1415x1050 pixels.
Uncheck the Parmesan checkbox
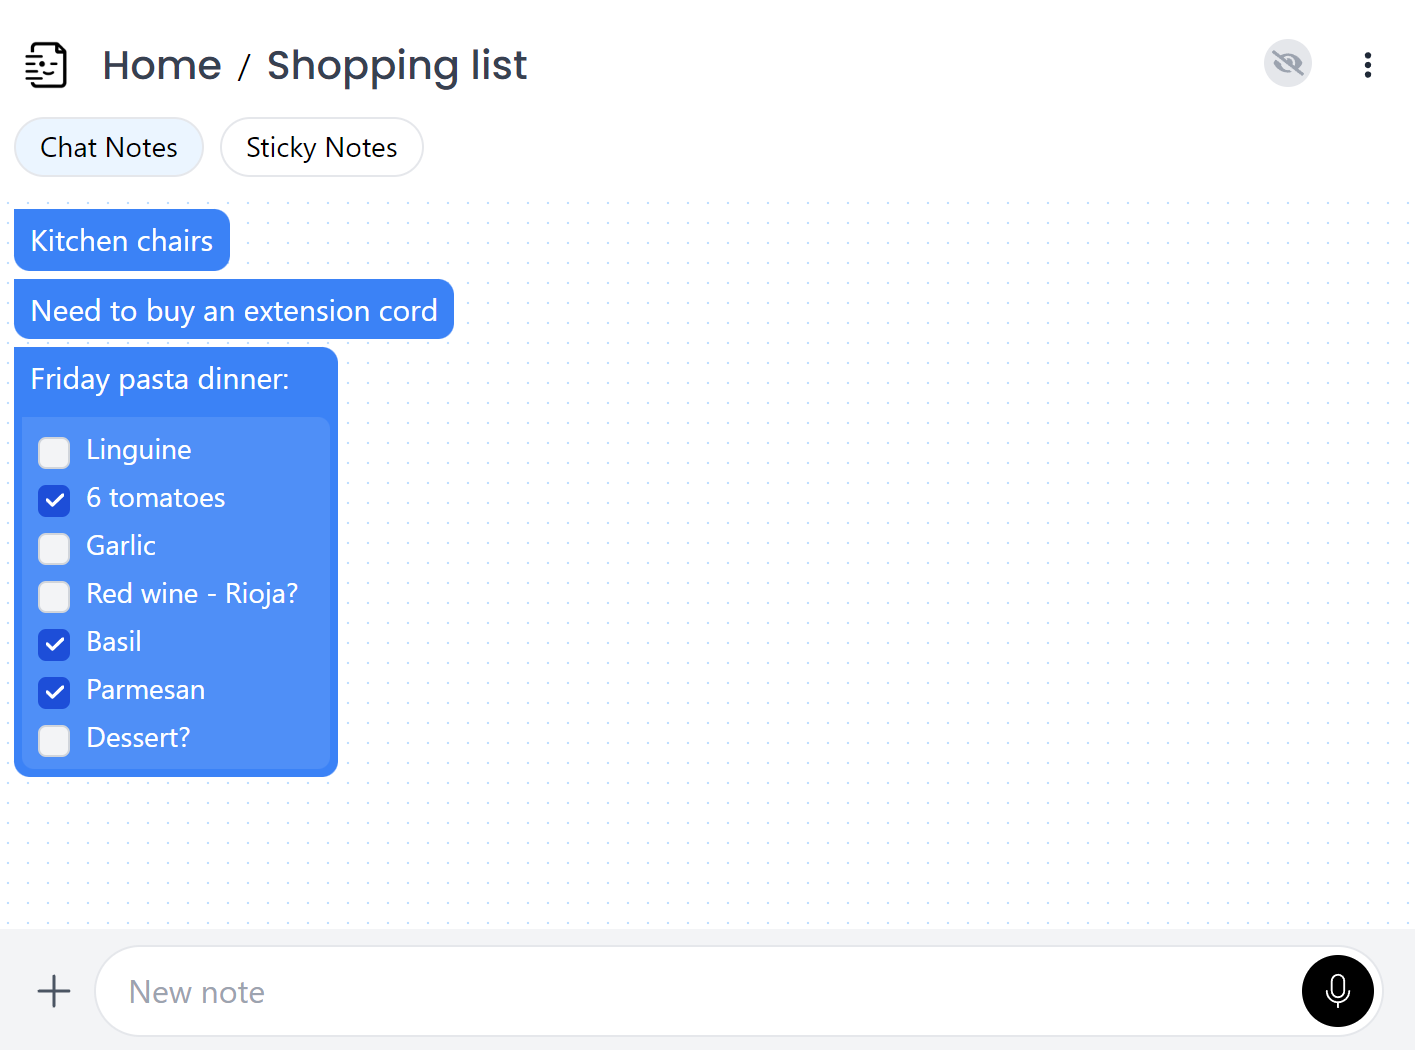click(x=54, y=692)
